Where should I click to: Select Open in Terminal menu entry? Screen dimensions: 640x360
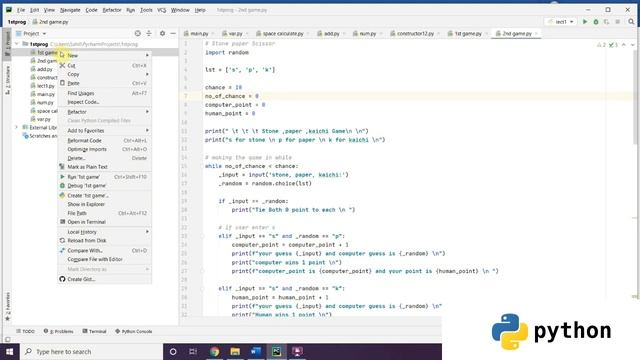click(105, 222)
